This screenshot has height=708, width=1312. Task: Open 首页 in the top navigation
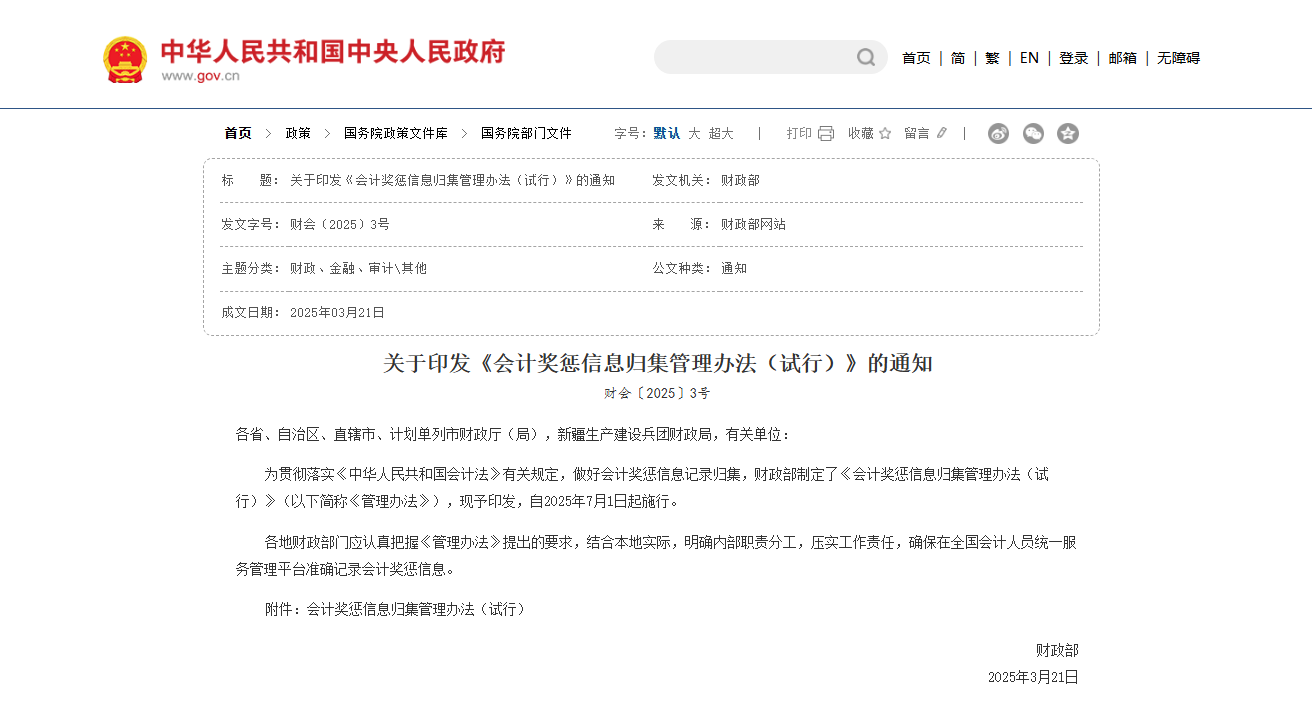pyautogui.click(x=916, y=58)
